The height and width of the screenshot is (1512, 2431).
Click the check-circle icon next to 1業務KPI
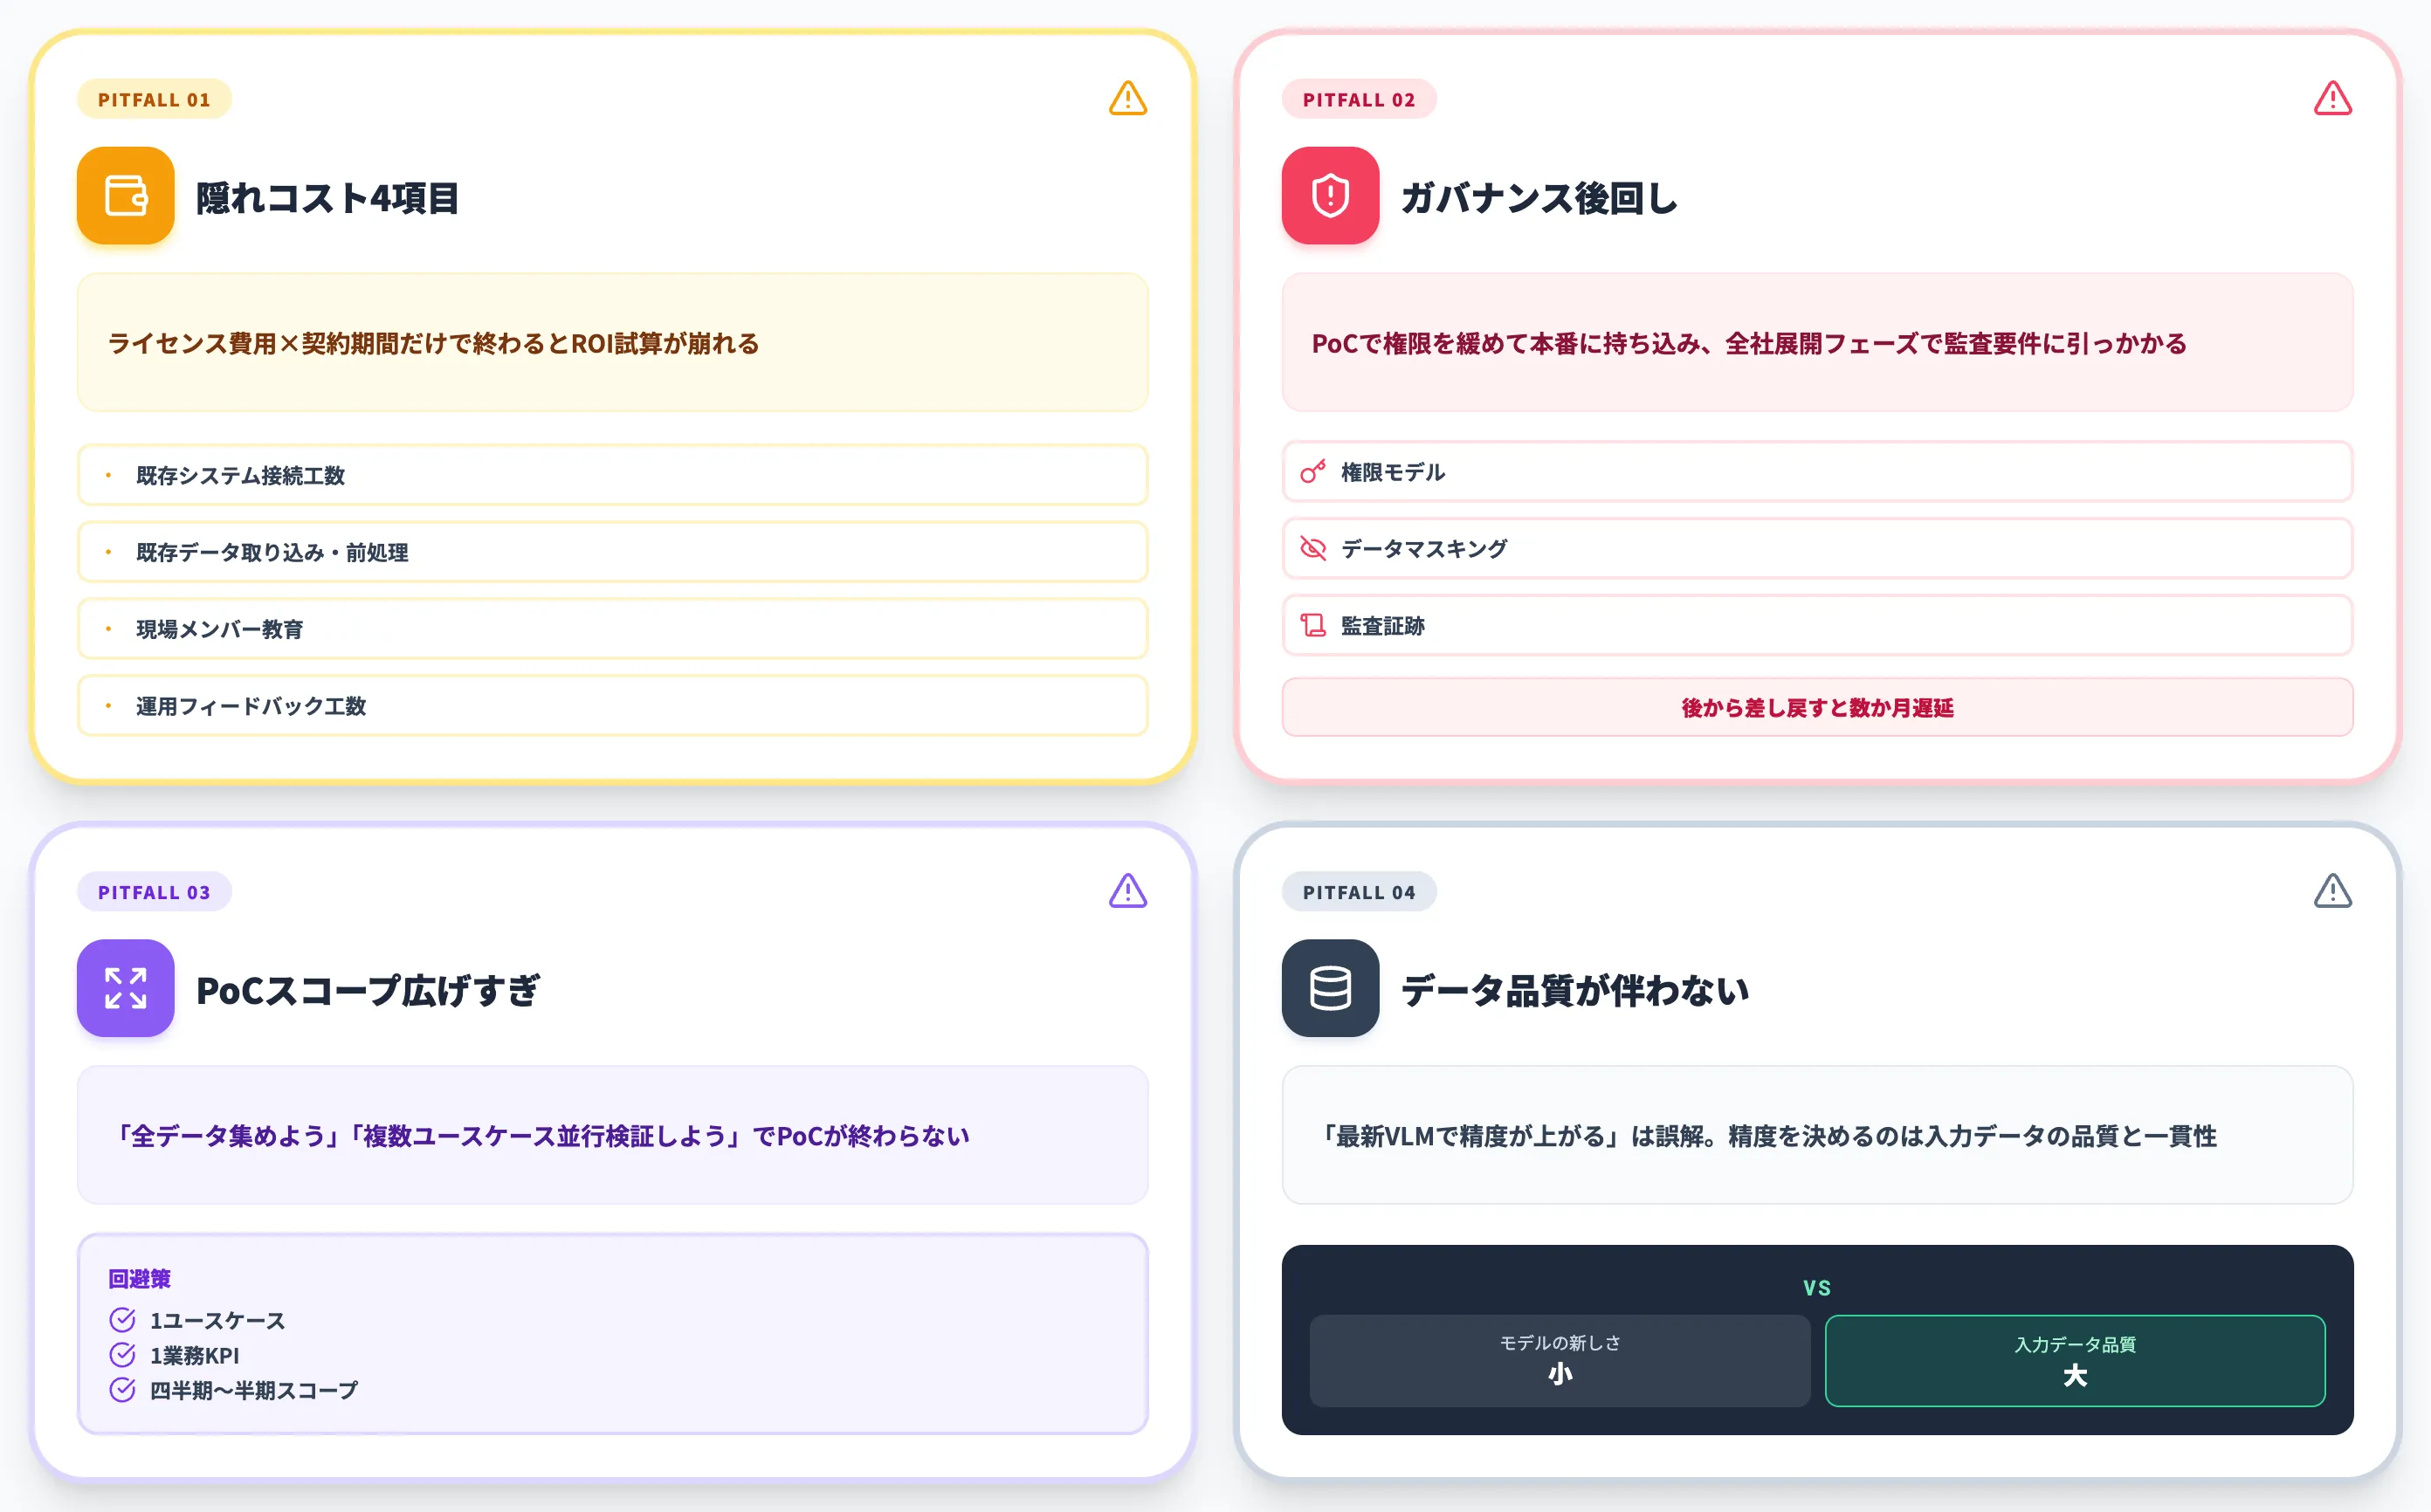[x=122, y=1355]
